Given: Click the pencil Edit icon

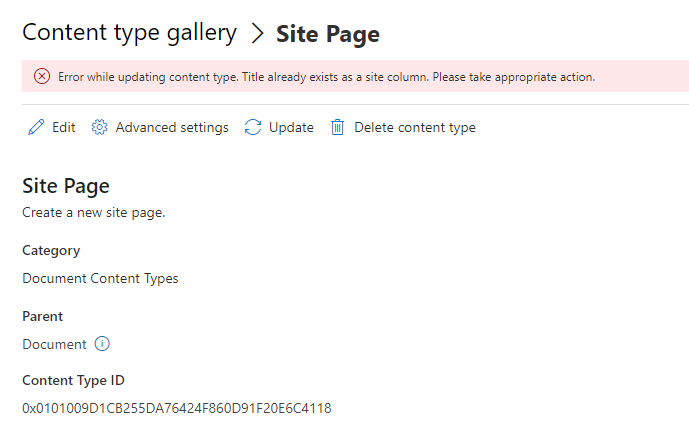Looking at the screenshot, I should [x=36, y=128].
